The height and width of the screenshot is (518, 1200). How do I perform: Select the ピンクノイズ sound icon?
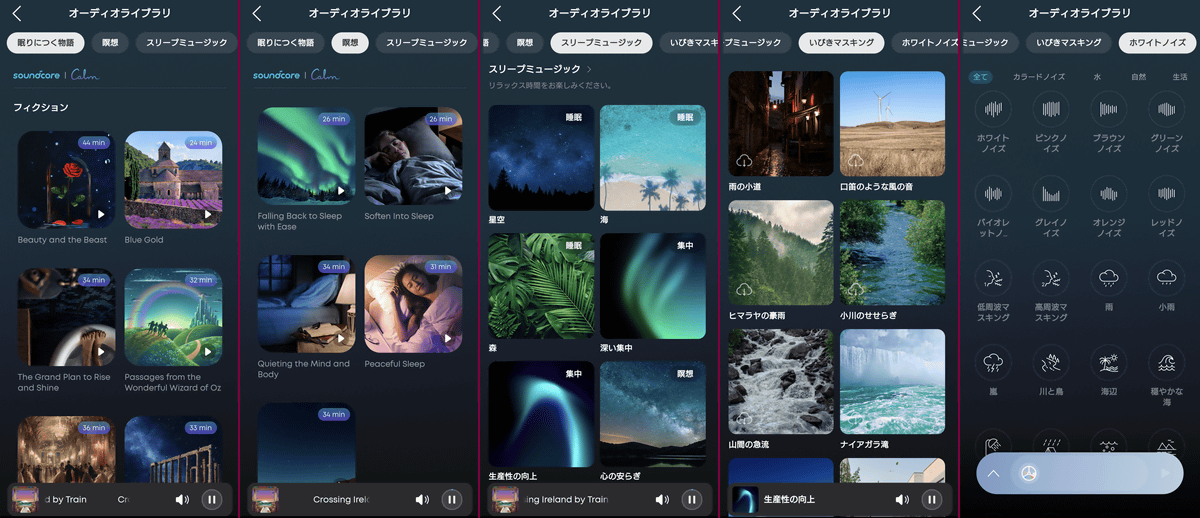coord(1050,110)
